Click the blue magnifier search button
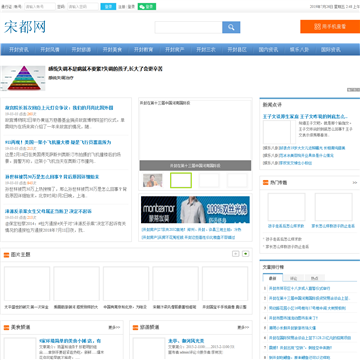 click(231, 27)
